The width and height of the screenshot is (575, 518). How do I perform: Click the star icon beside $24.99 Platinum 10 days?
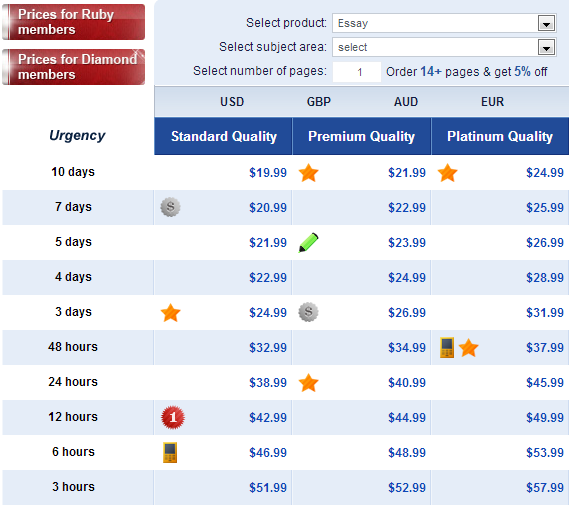pyautogui.click(x=447, y=173)
